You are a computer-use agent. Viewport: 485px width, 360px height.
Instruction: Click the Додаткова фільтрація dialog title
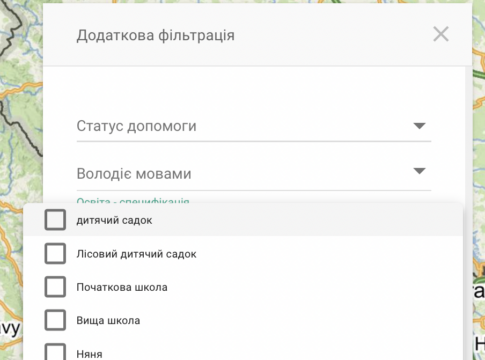[156, 35]
